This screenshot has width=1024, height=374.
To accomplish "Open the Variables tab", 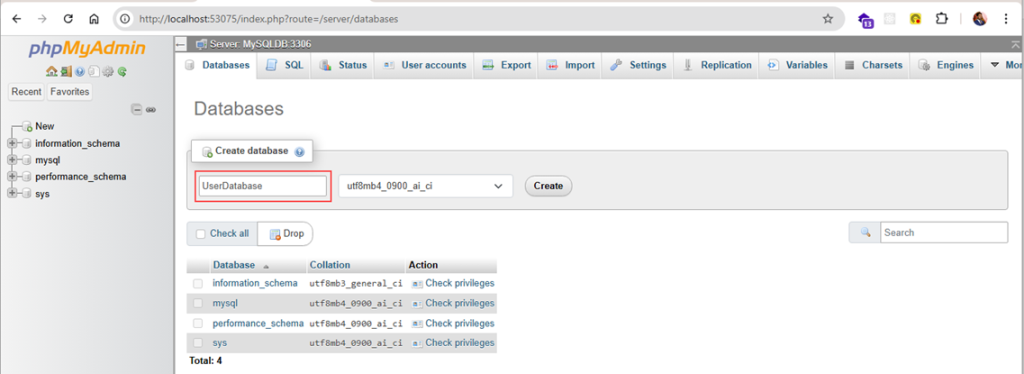I will coord(797,65).
